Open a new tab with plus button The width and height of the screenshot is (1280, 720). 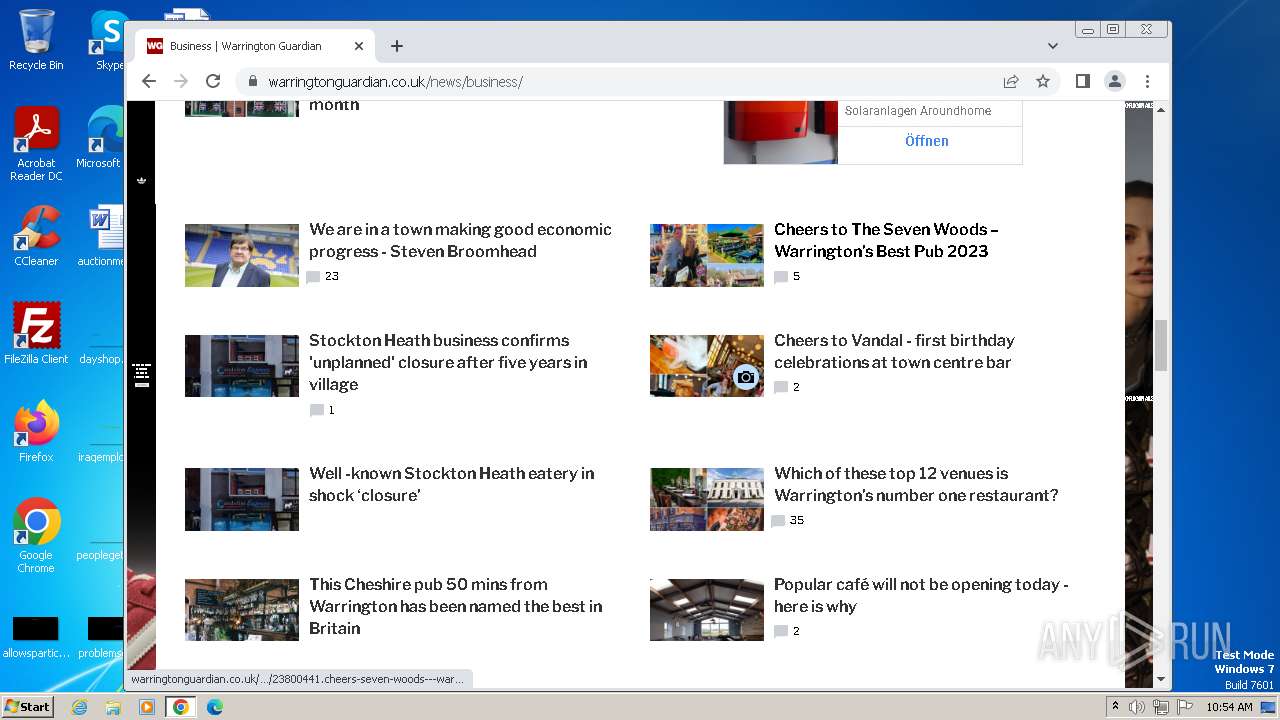[x=397, y=46]
